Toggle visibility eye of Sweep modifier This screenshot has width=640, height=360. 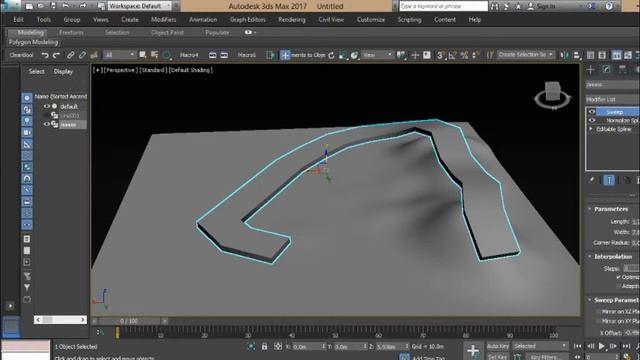[592, 112]
